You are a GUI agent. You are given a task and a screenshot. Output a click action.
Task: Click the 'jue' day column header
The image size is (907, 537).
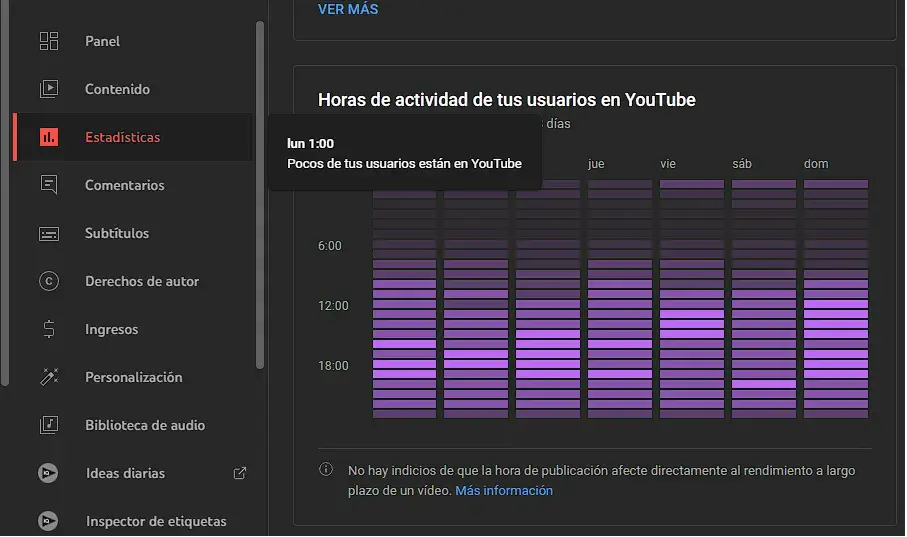tap(596, 164)
